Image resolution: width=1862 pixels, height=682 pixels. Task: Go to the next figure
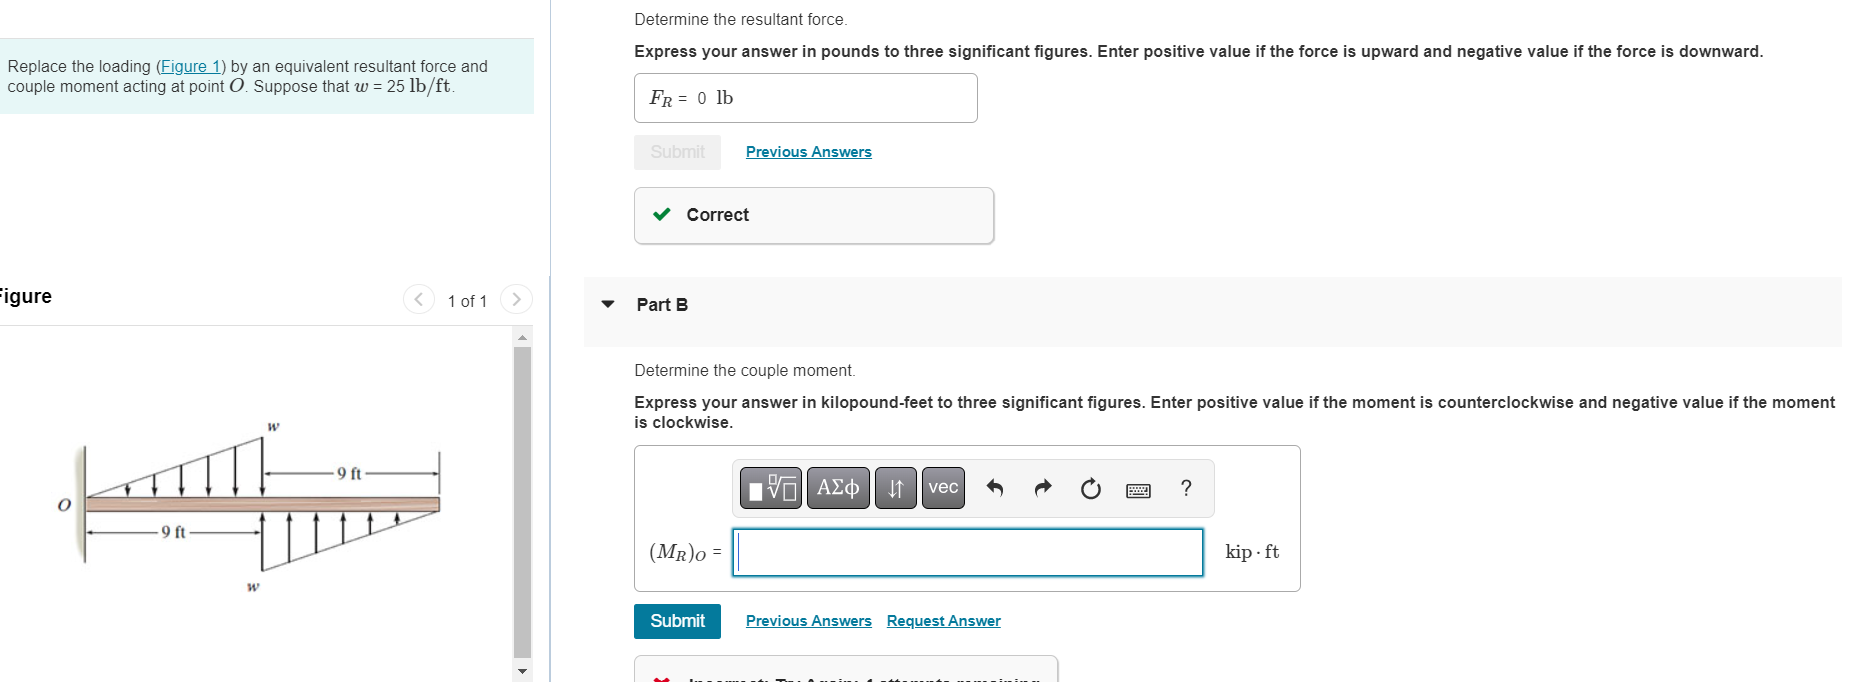[x=516, y=299]
